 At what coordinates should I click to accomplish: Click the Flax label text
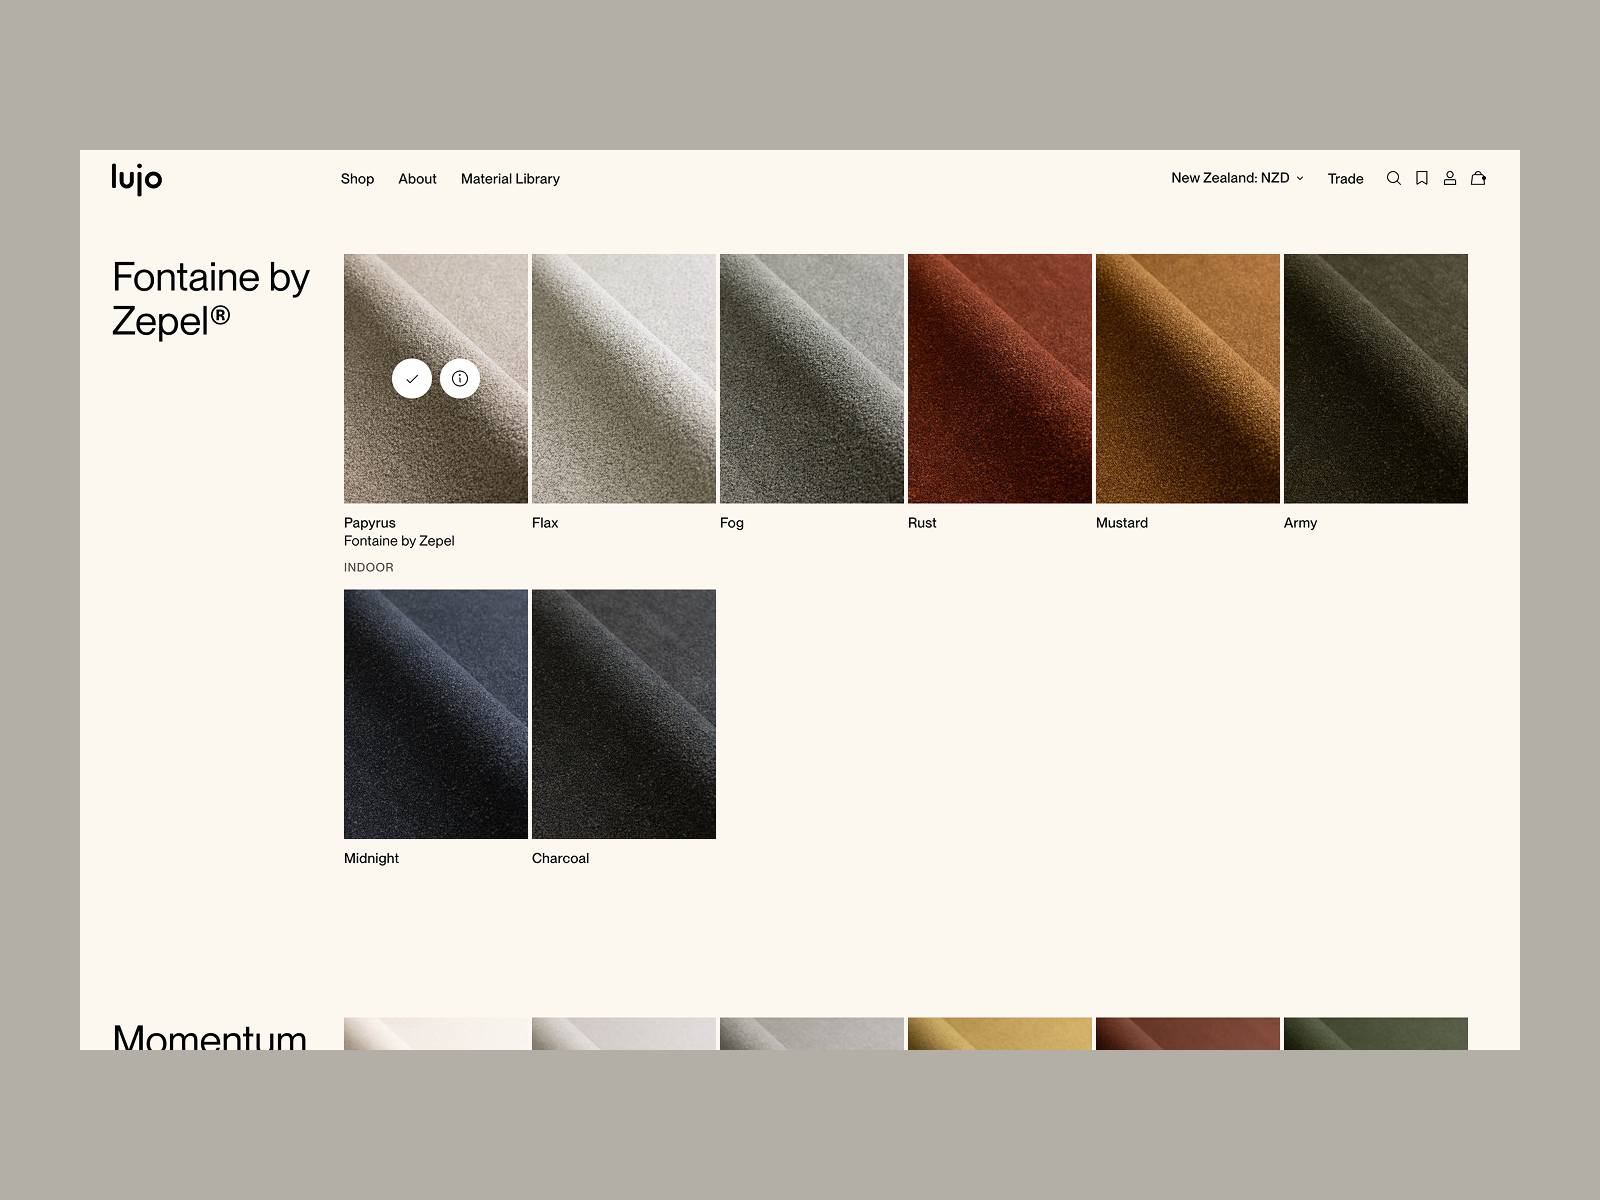[545, 523]
